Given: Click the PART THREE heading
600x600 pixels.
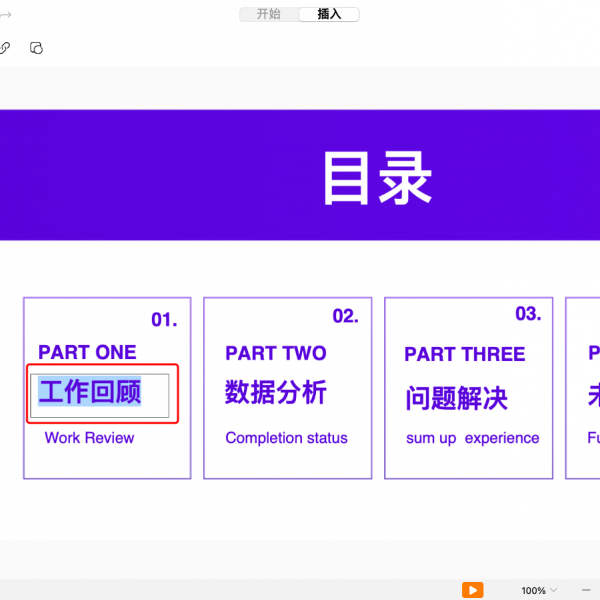Looking at the screenshot, I should (x=464, y=354).
